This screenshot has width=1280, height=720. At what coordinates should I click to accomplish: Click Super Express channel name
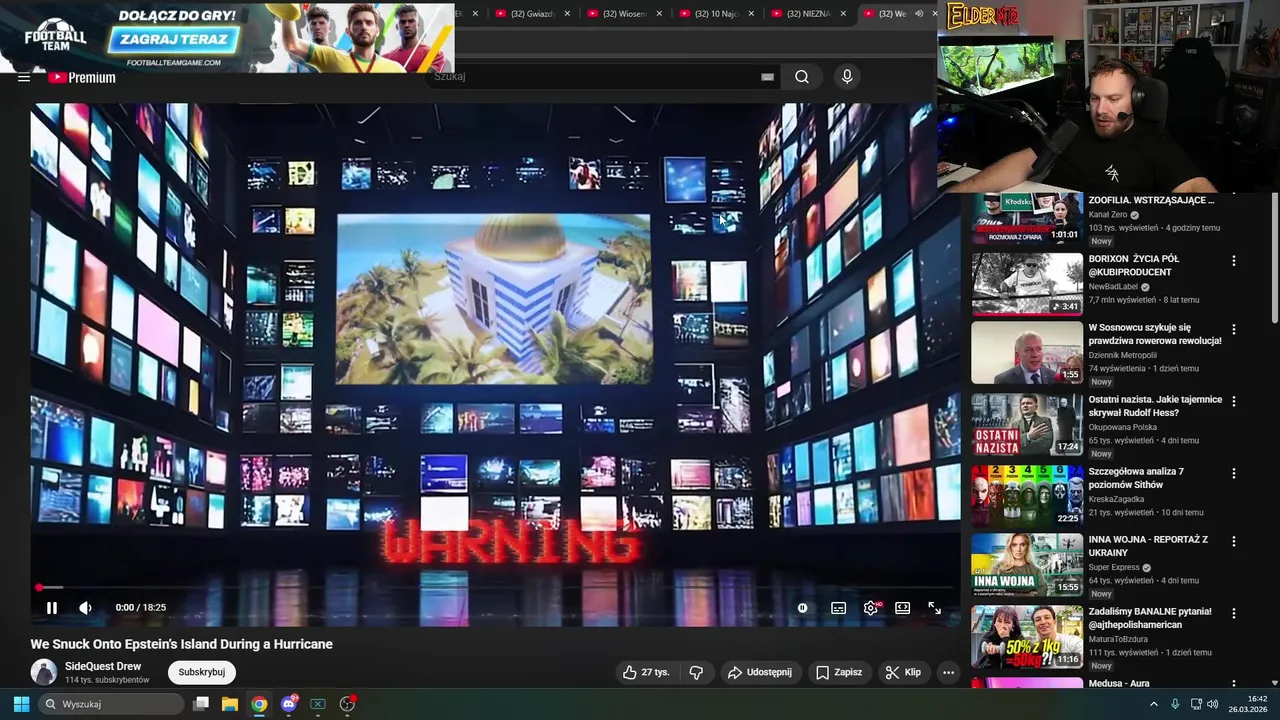(1114, 567)
